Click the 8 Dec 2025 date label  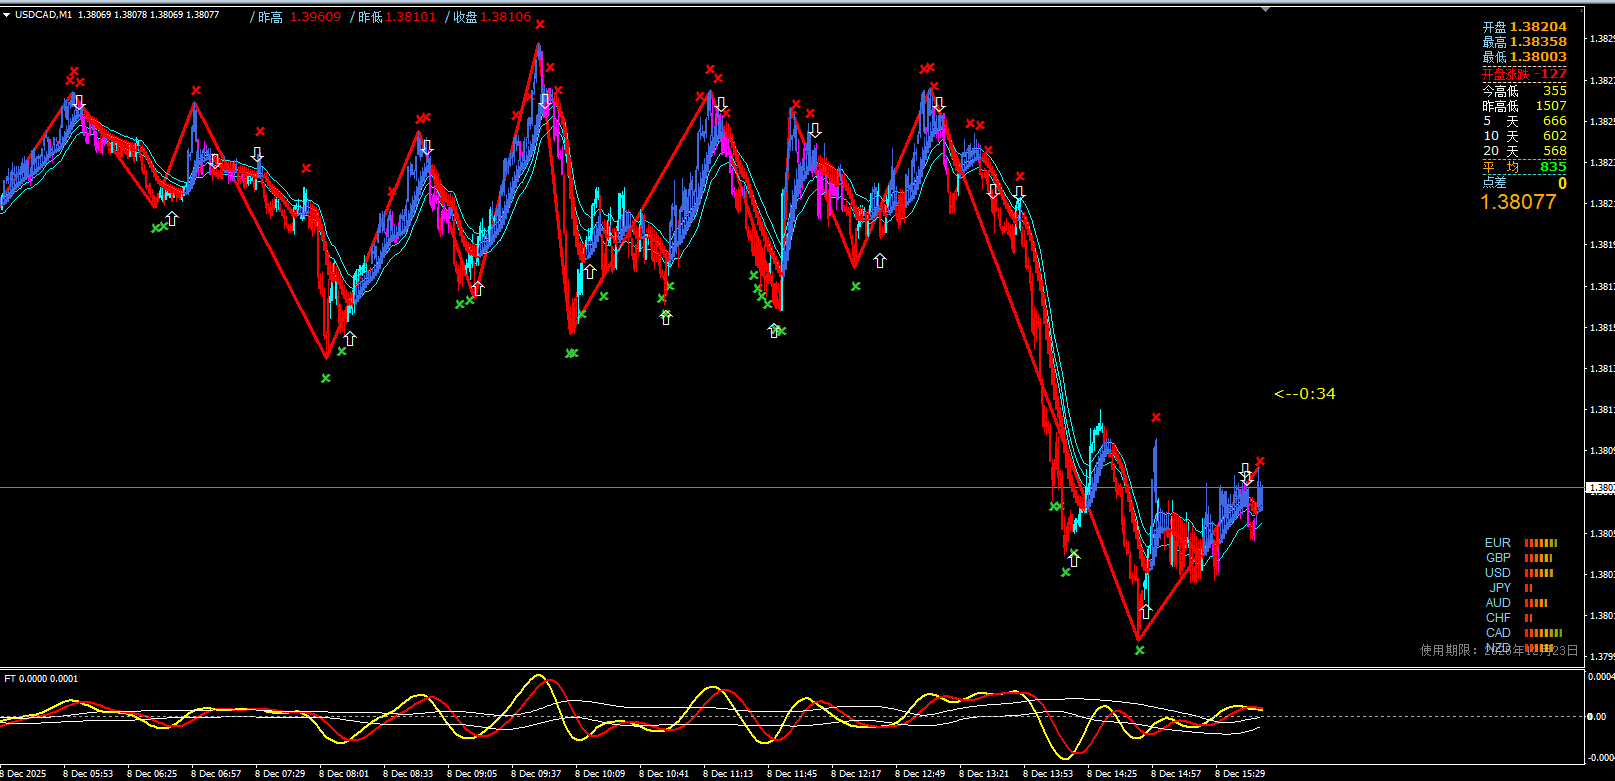coord(24,773)
